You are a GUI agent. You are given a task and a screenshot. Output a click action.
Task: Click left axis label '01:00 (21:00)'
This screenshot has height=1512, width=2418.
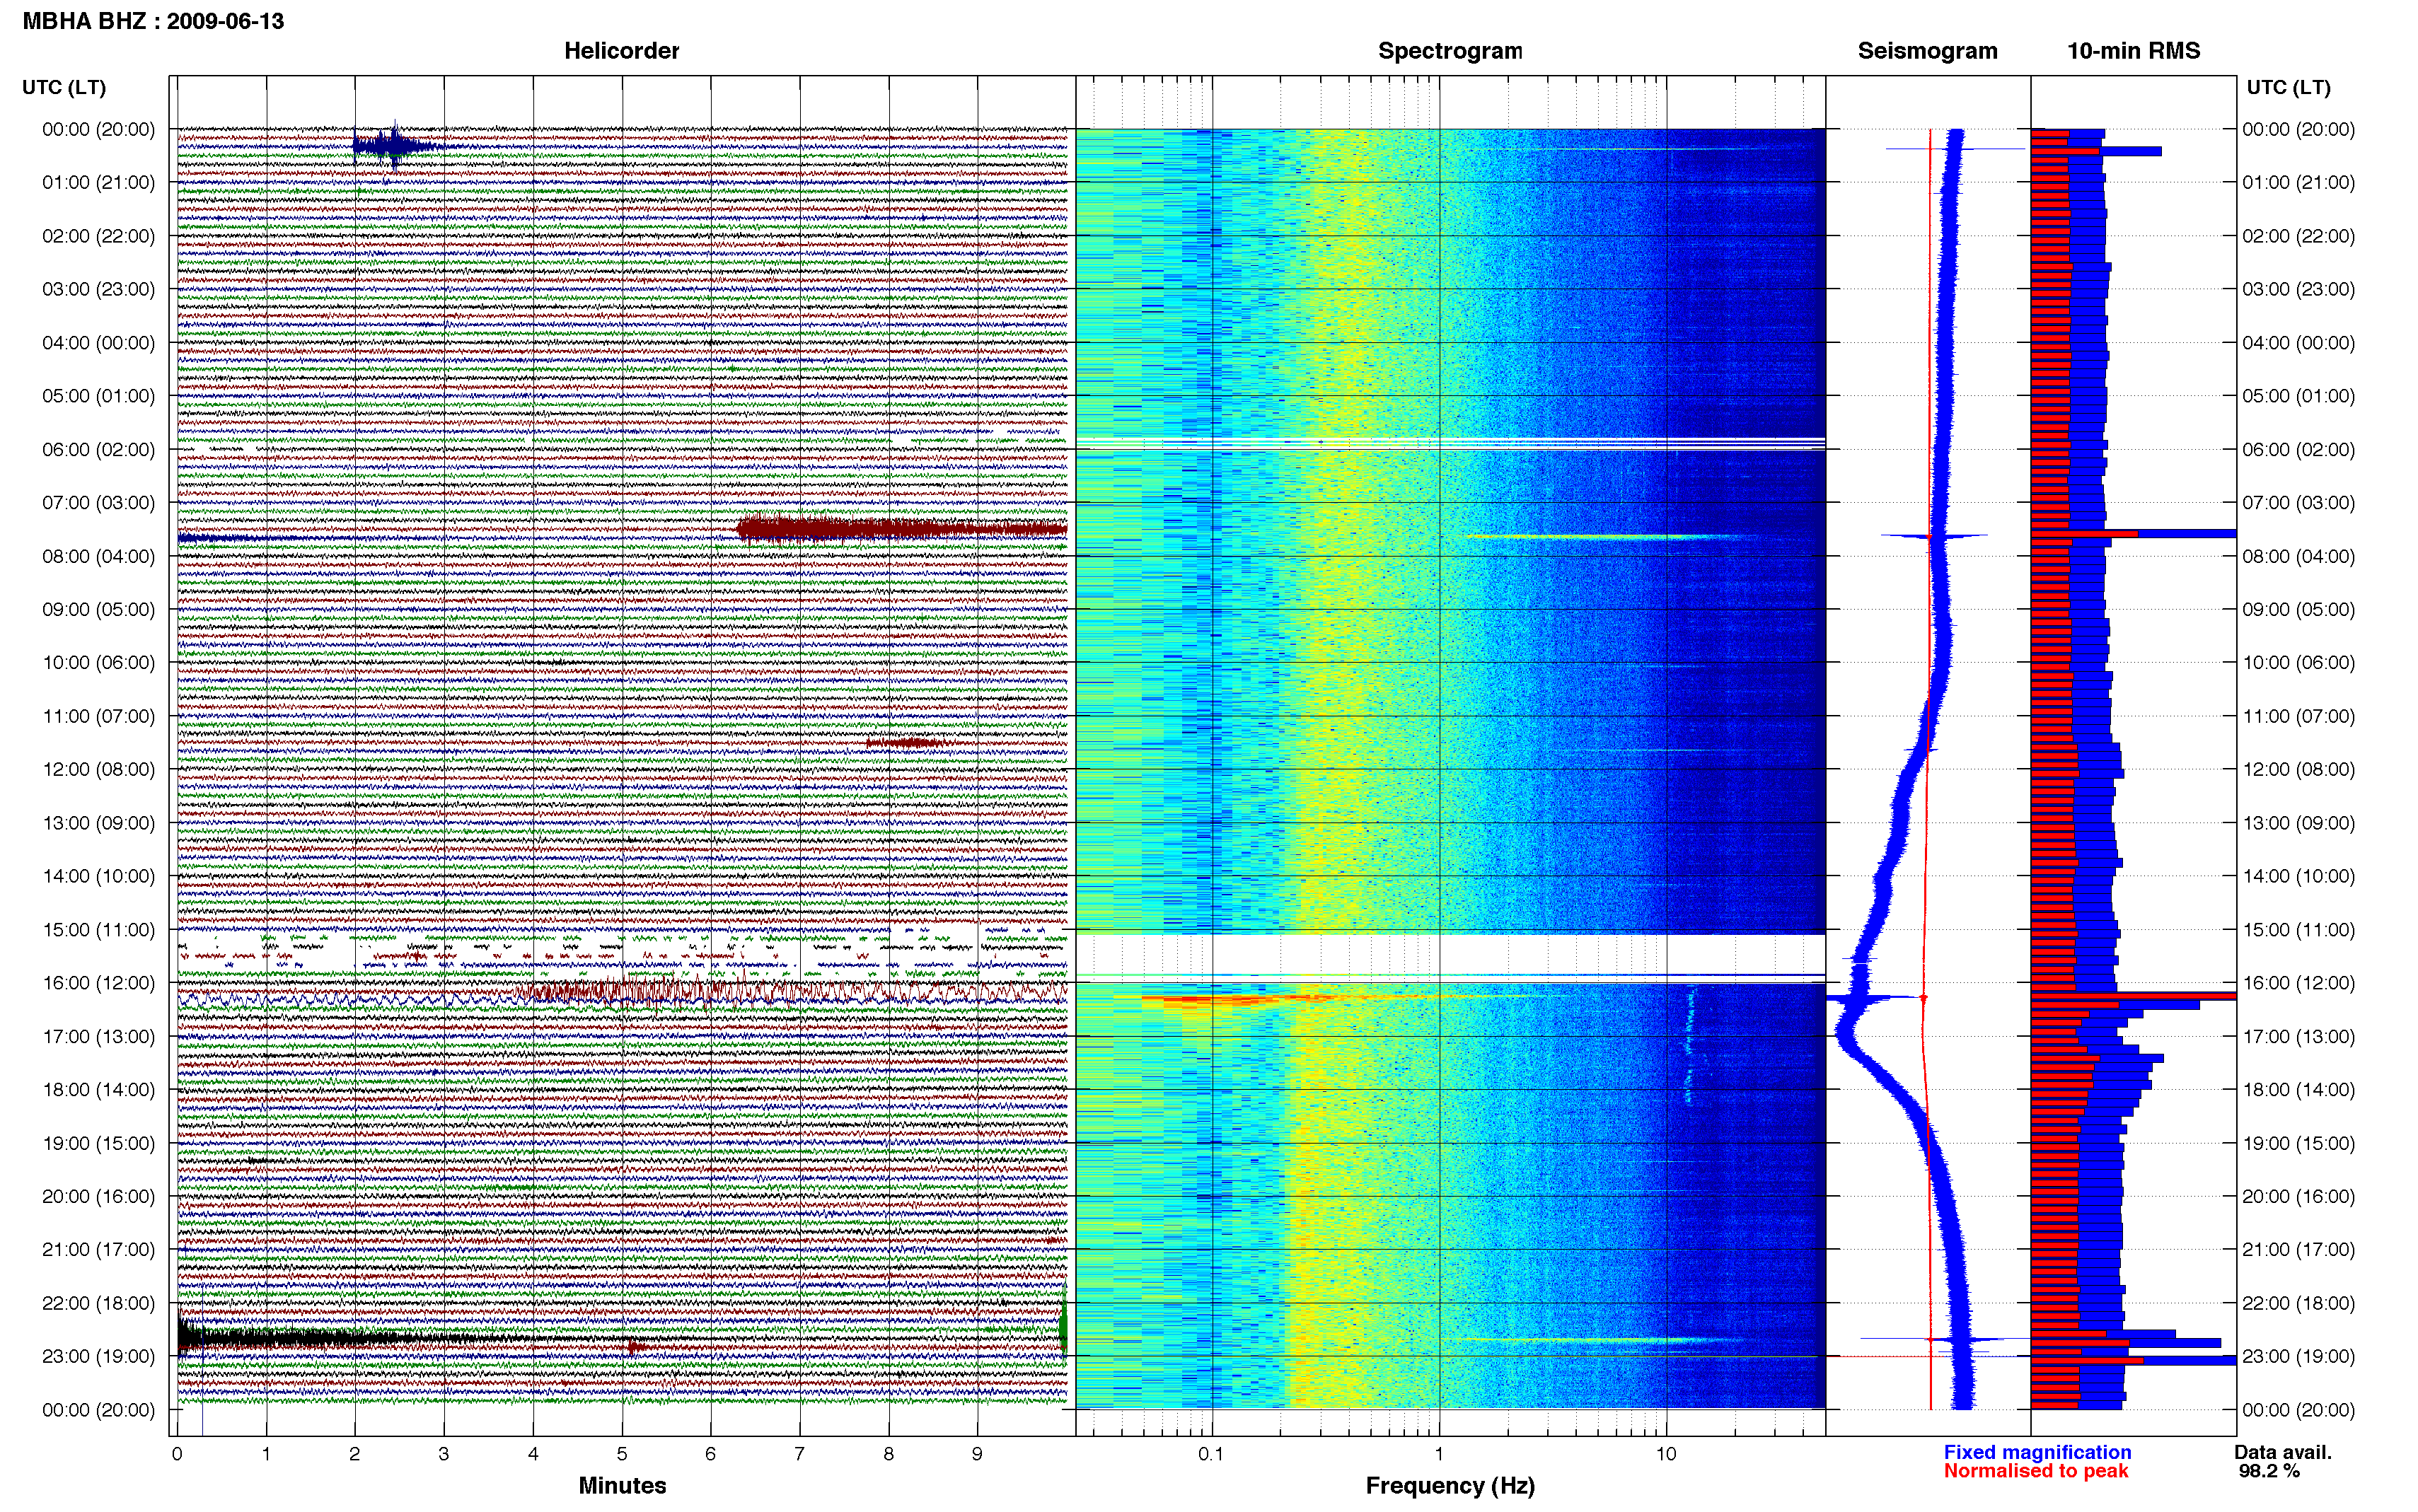click(98, 182)
